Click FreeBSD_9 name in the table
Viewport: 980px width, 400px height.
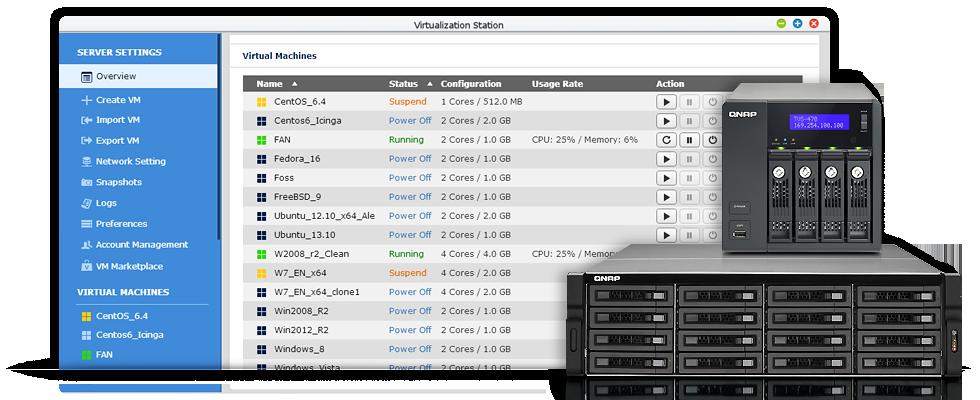click(x=298, y=197)
